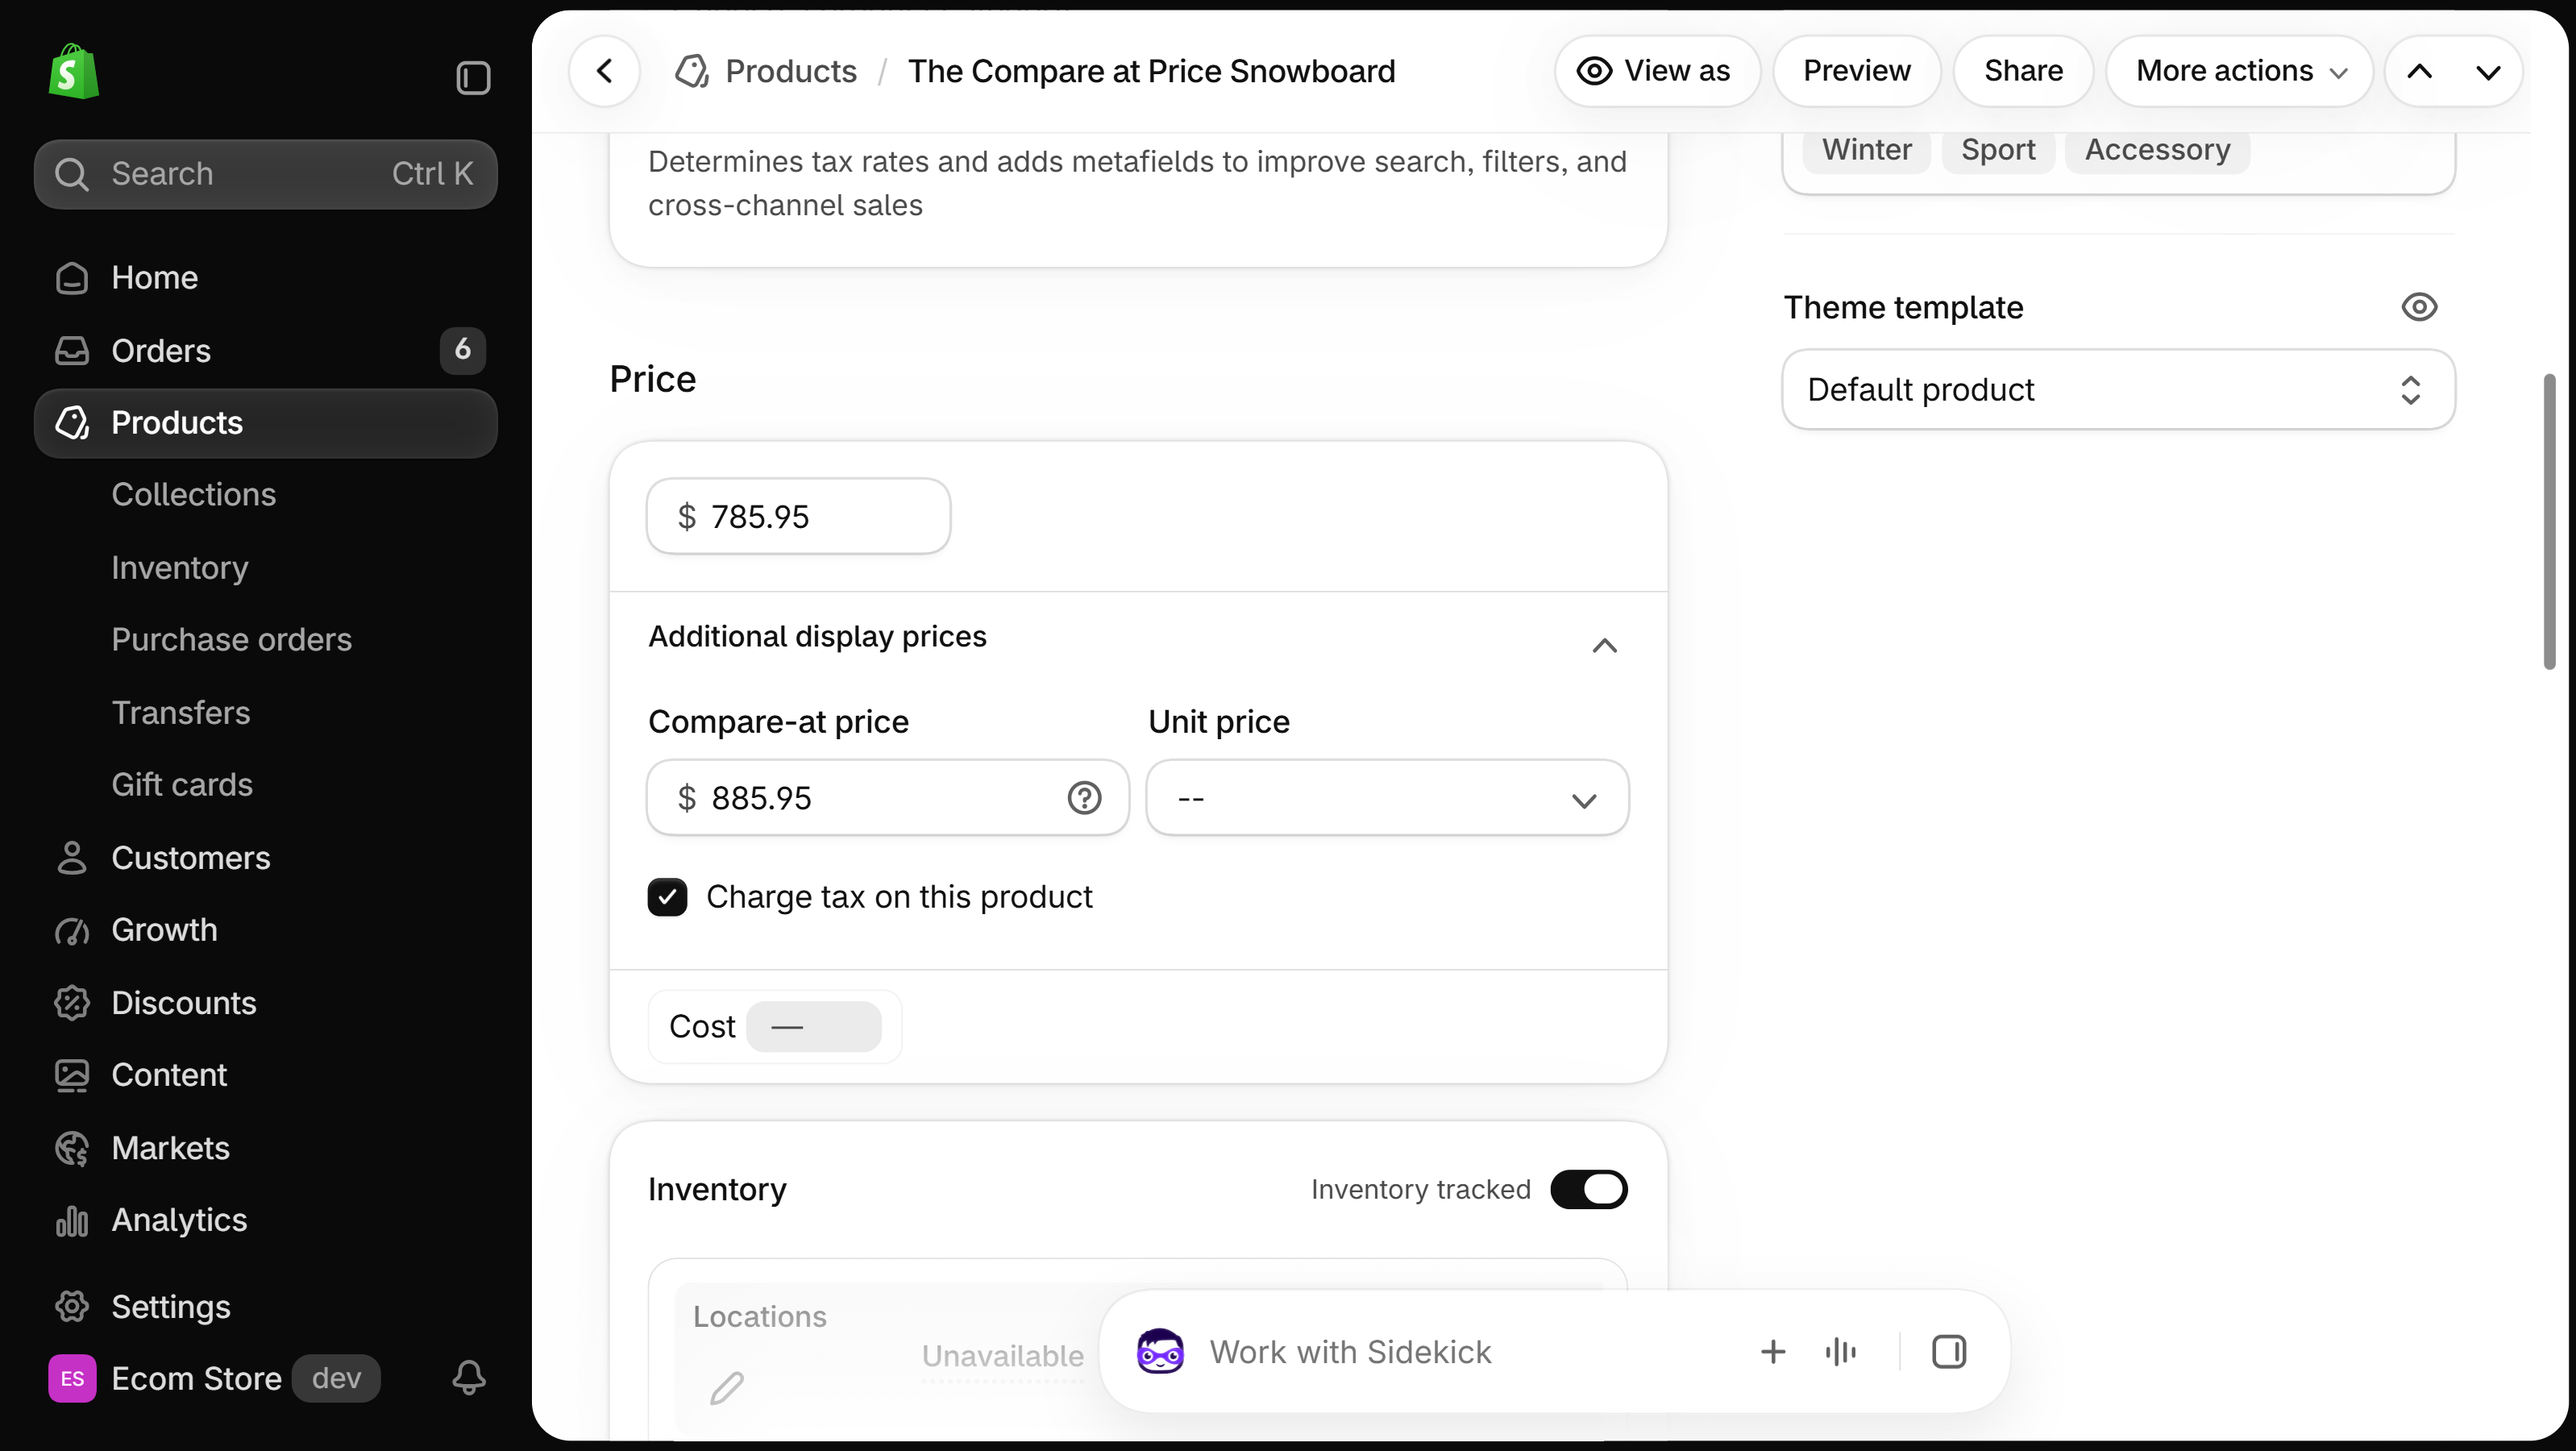
Task: Open Theme template Default product selector
Action: click(2118, 389)
